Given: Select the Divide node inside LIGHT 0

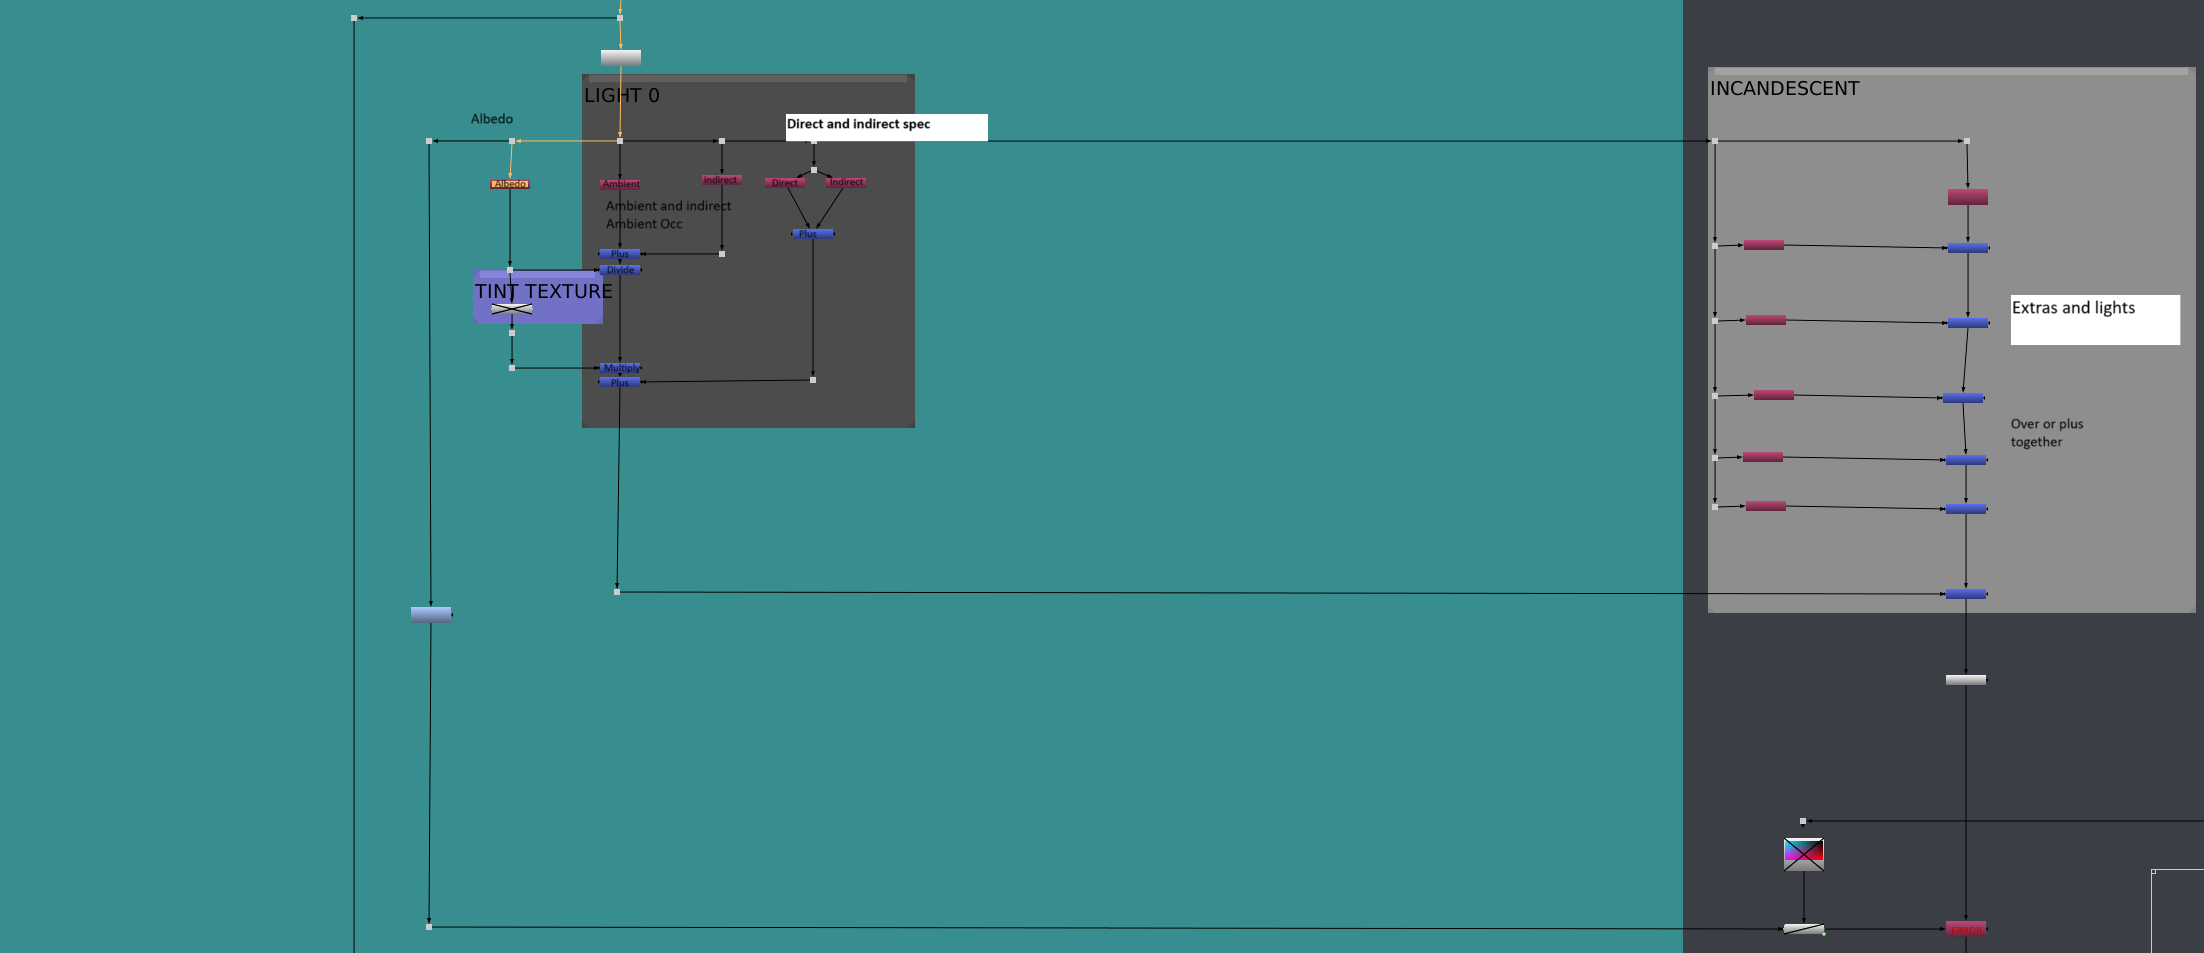Looking at the screenshot, I should 620,269.
